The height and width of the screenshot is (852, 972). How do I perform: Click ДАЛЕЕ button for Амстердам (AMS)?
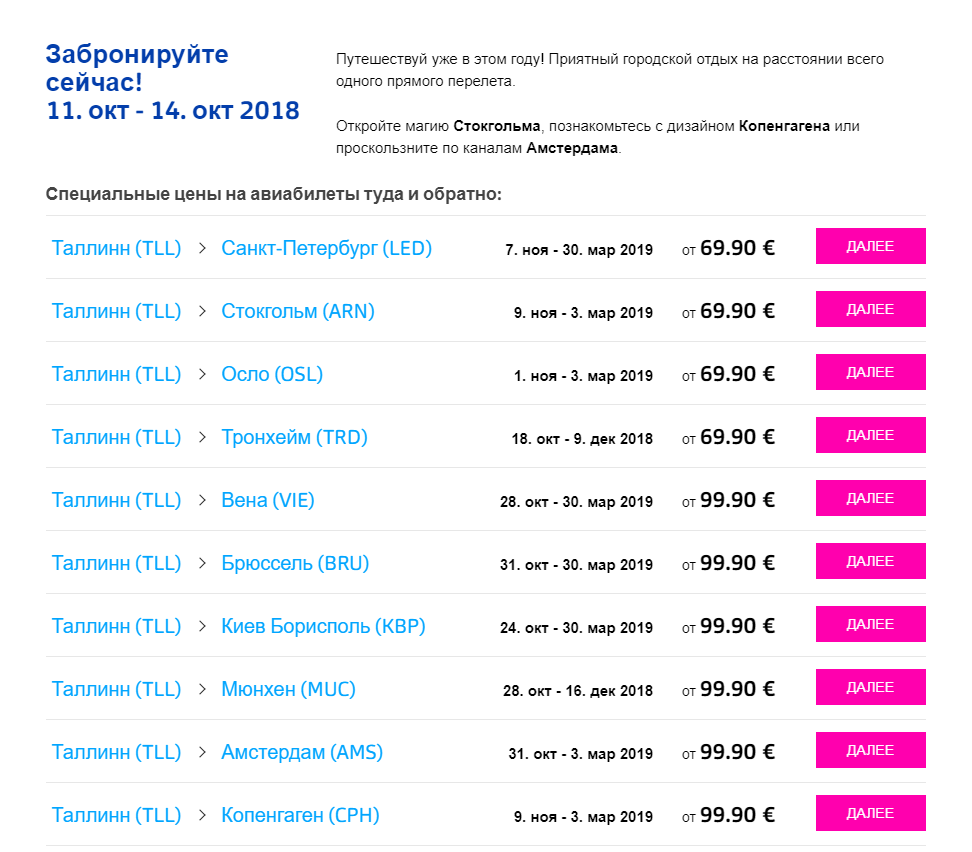(x=870, y=750)
